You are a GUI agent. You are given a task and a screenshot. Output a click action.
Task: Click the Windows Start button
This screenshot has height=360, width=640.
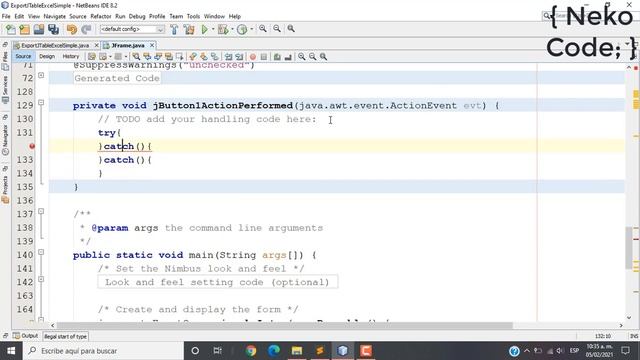click(x=11, y=351)
